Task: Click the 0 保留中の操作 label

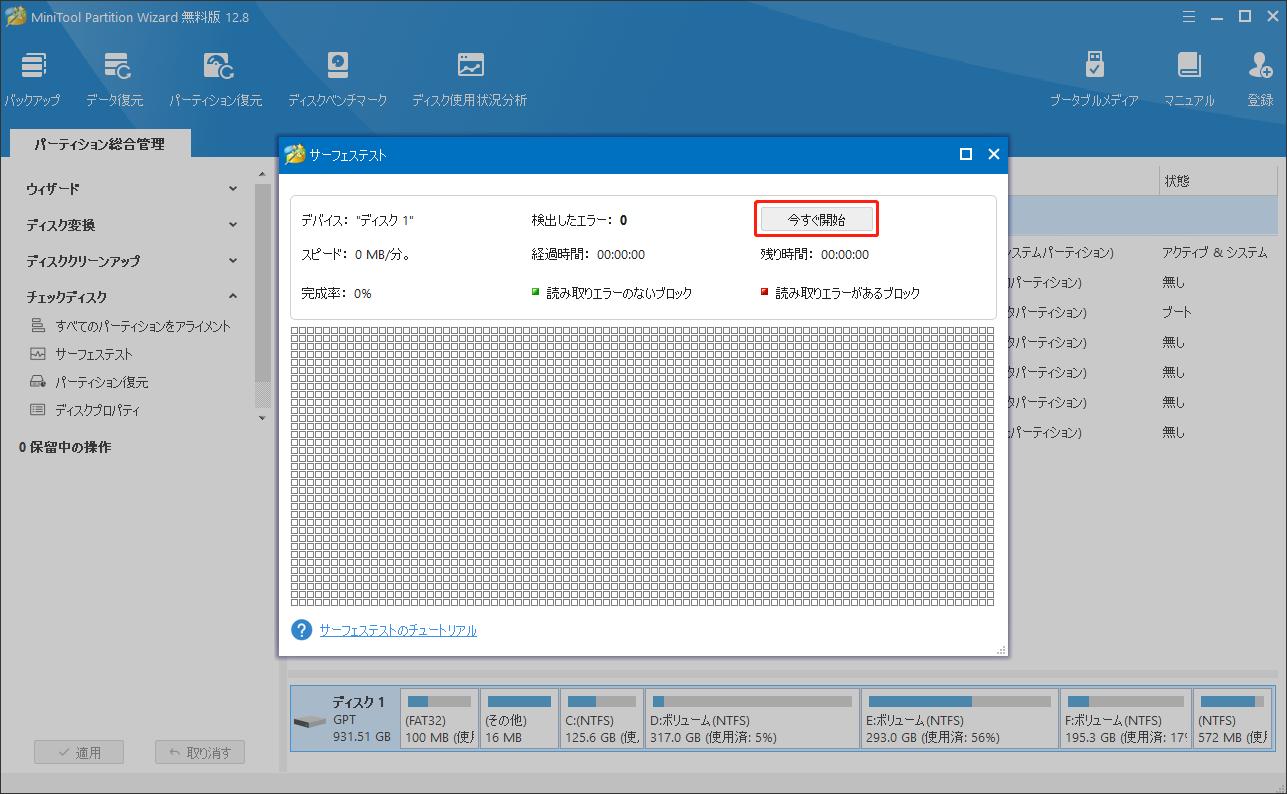Action: (x=65, y=447)
